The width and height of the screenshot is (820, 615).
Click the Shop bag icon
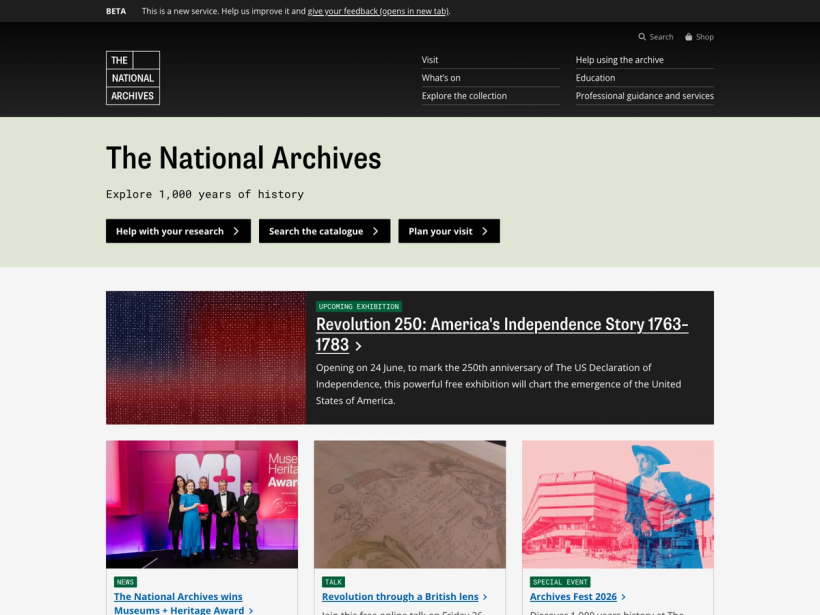689,37
